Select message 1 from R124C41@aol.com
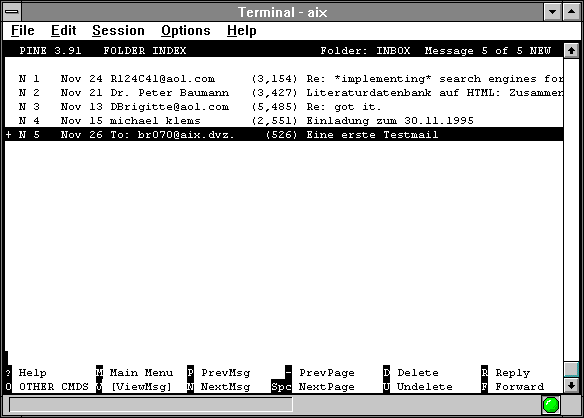This screenshot has height=418, width=584. click(284, 79)
